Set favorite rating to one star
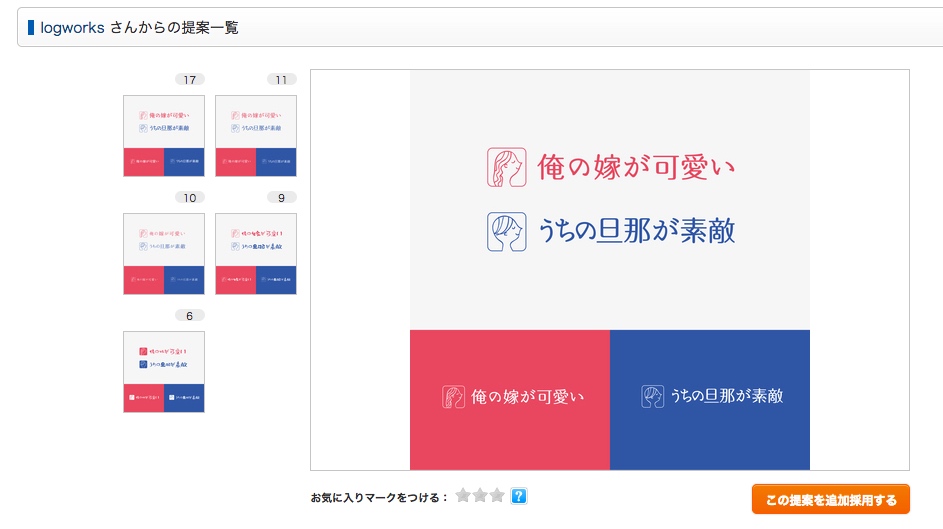Viewport: 943px width, 529px height. (x=463, y=496)
